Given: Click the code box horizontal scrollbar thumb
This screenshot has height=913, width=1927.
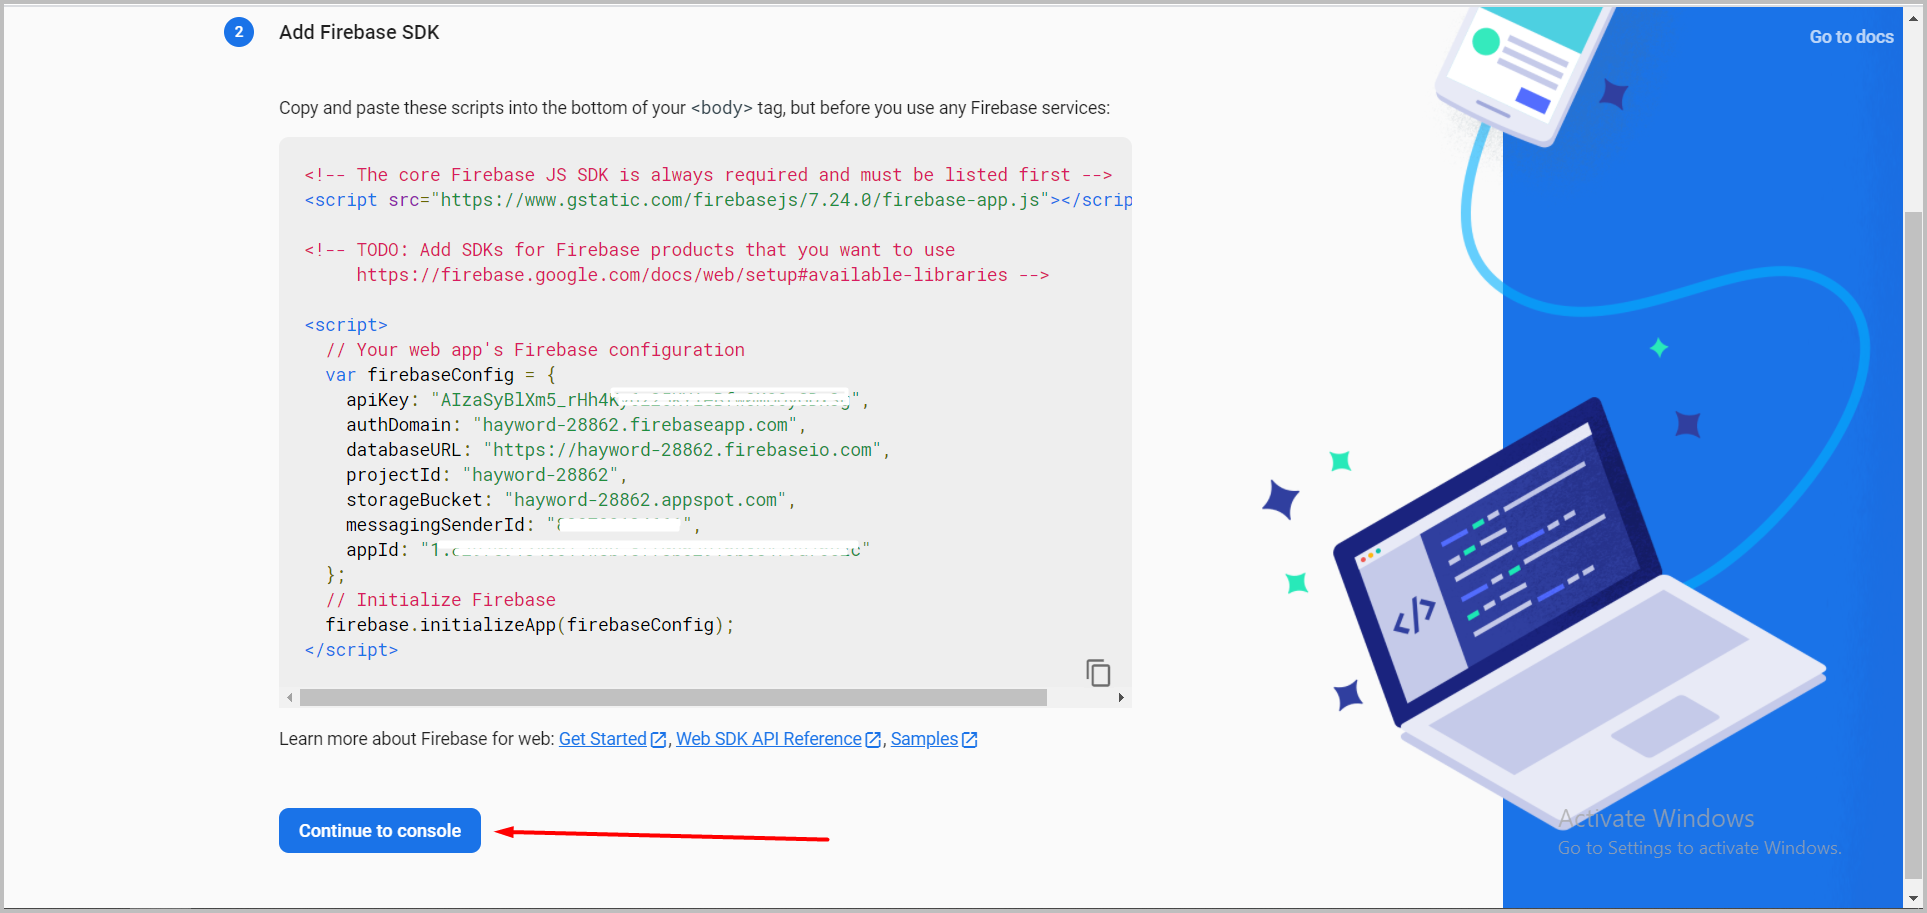Looking at the screenshot, I should coord(673,697).
